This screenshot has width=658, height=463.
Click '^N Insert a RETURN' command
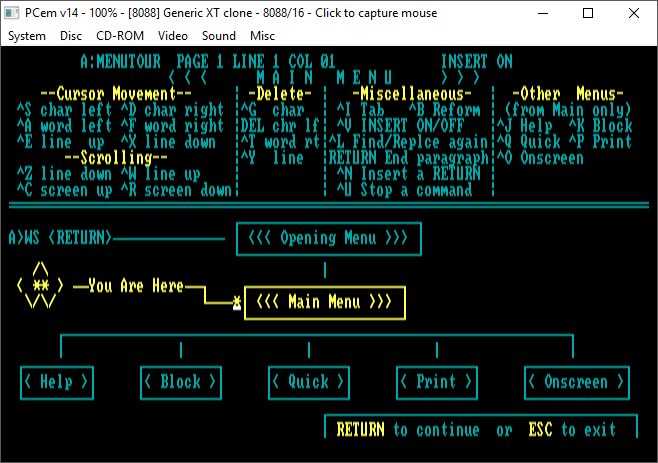click(408, 174)
